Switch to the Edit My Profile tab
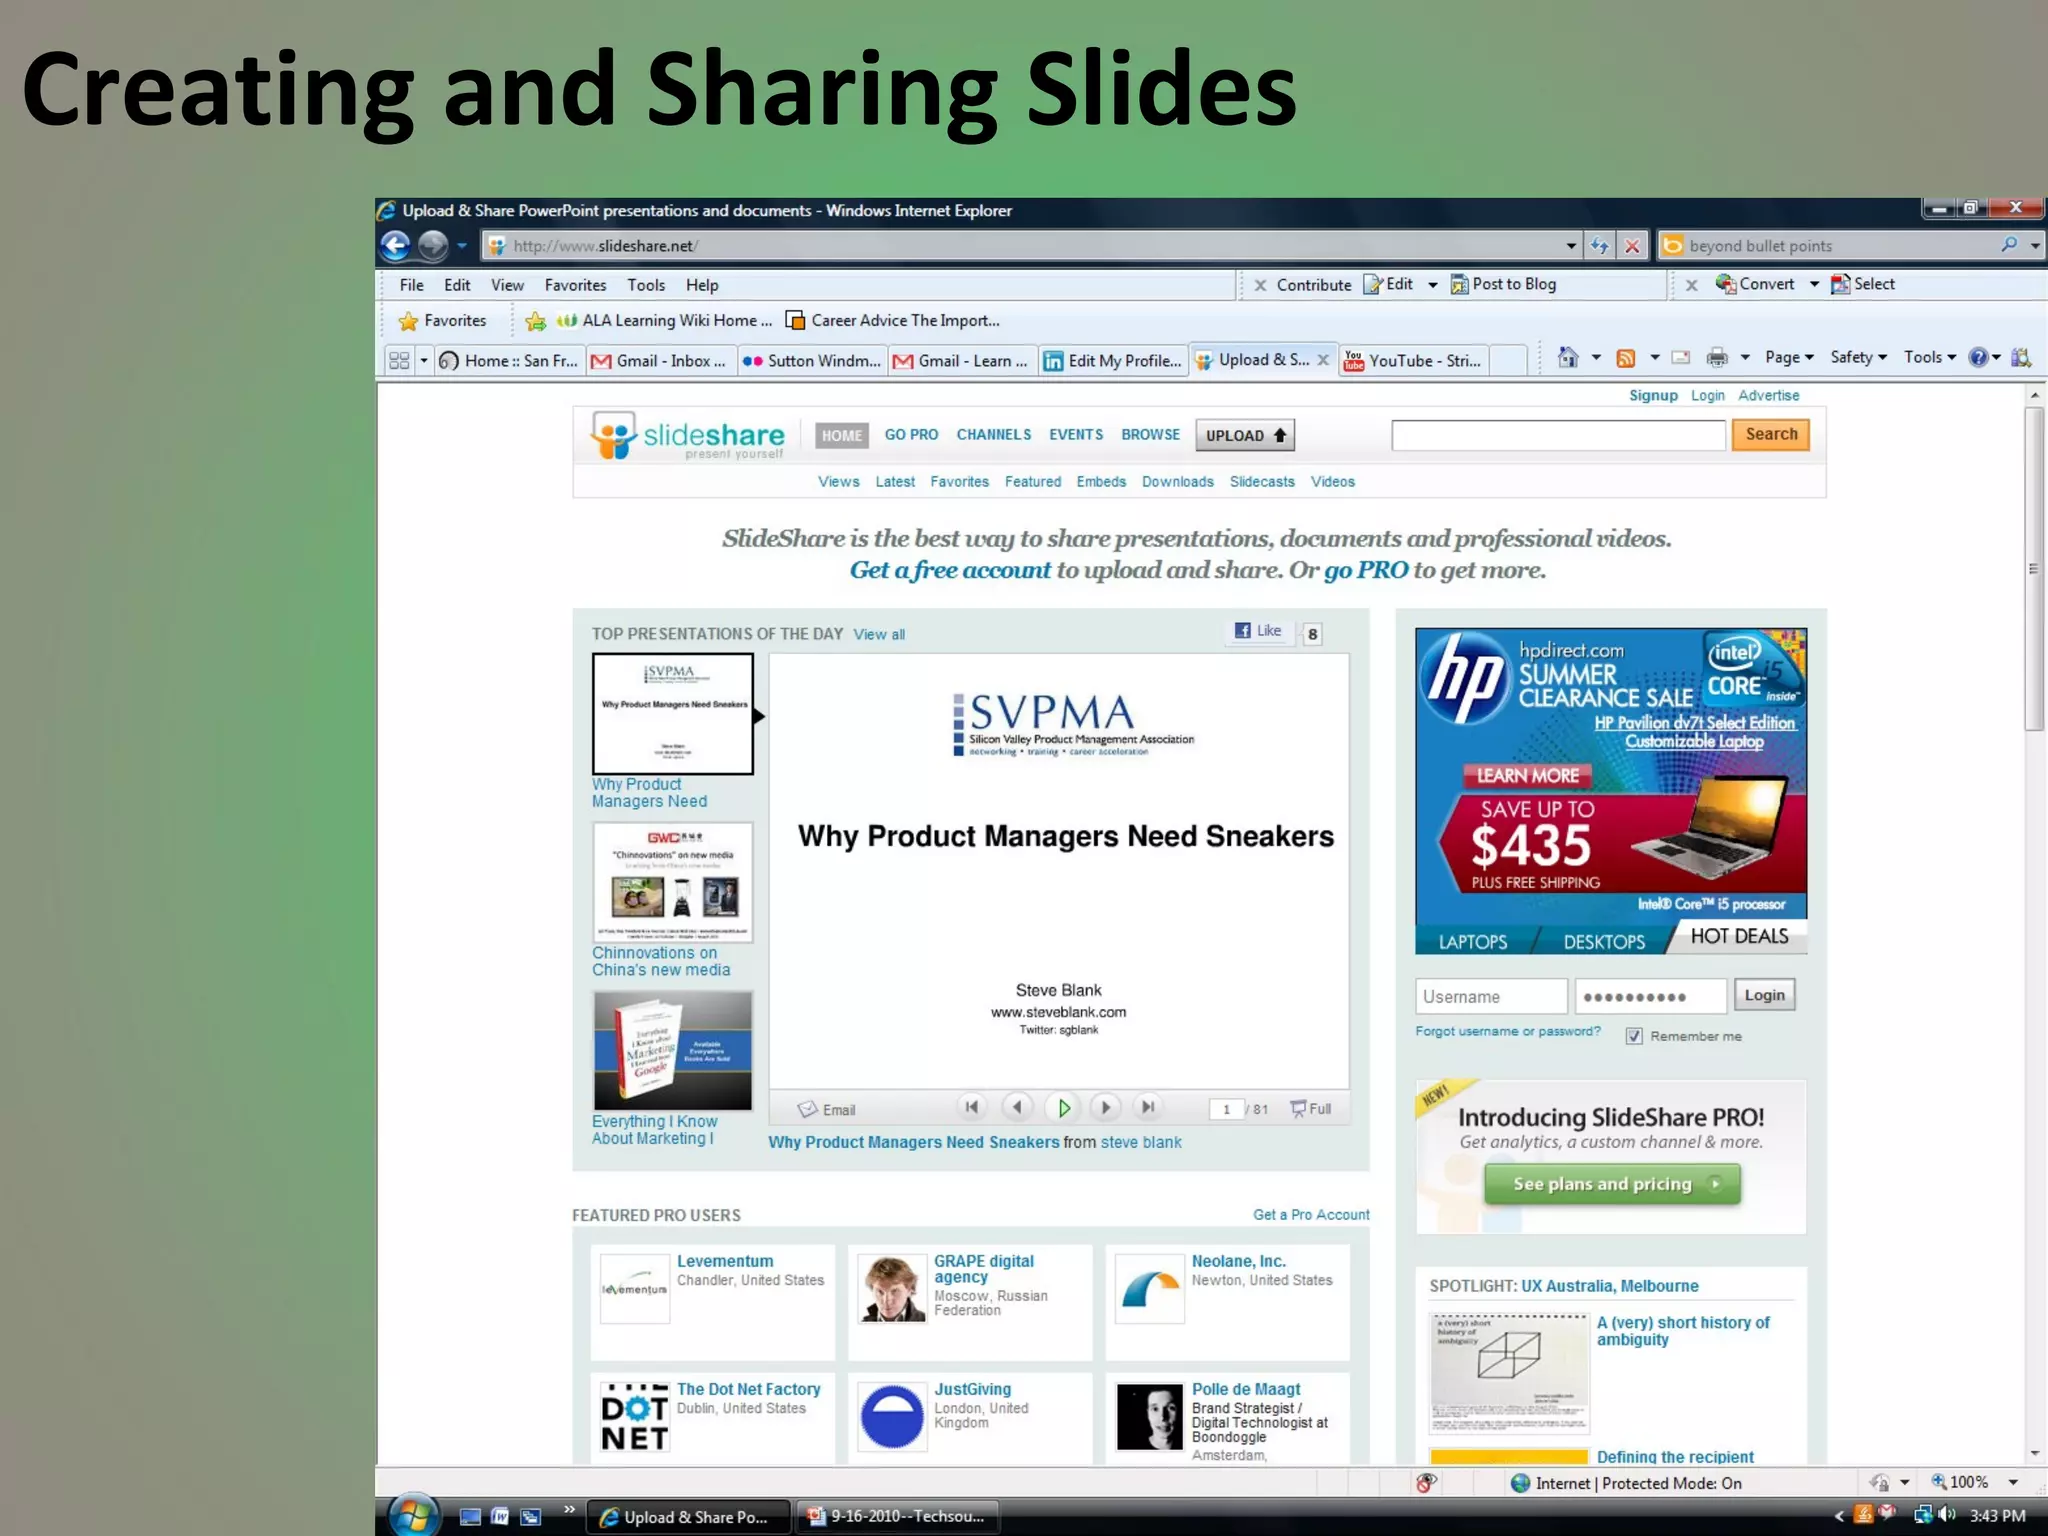Image resolution: width=2048 pixels, height=1536 pixels. coord(1113,360)
